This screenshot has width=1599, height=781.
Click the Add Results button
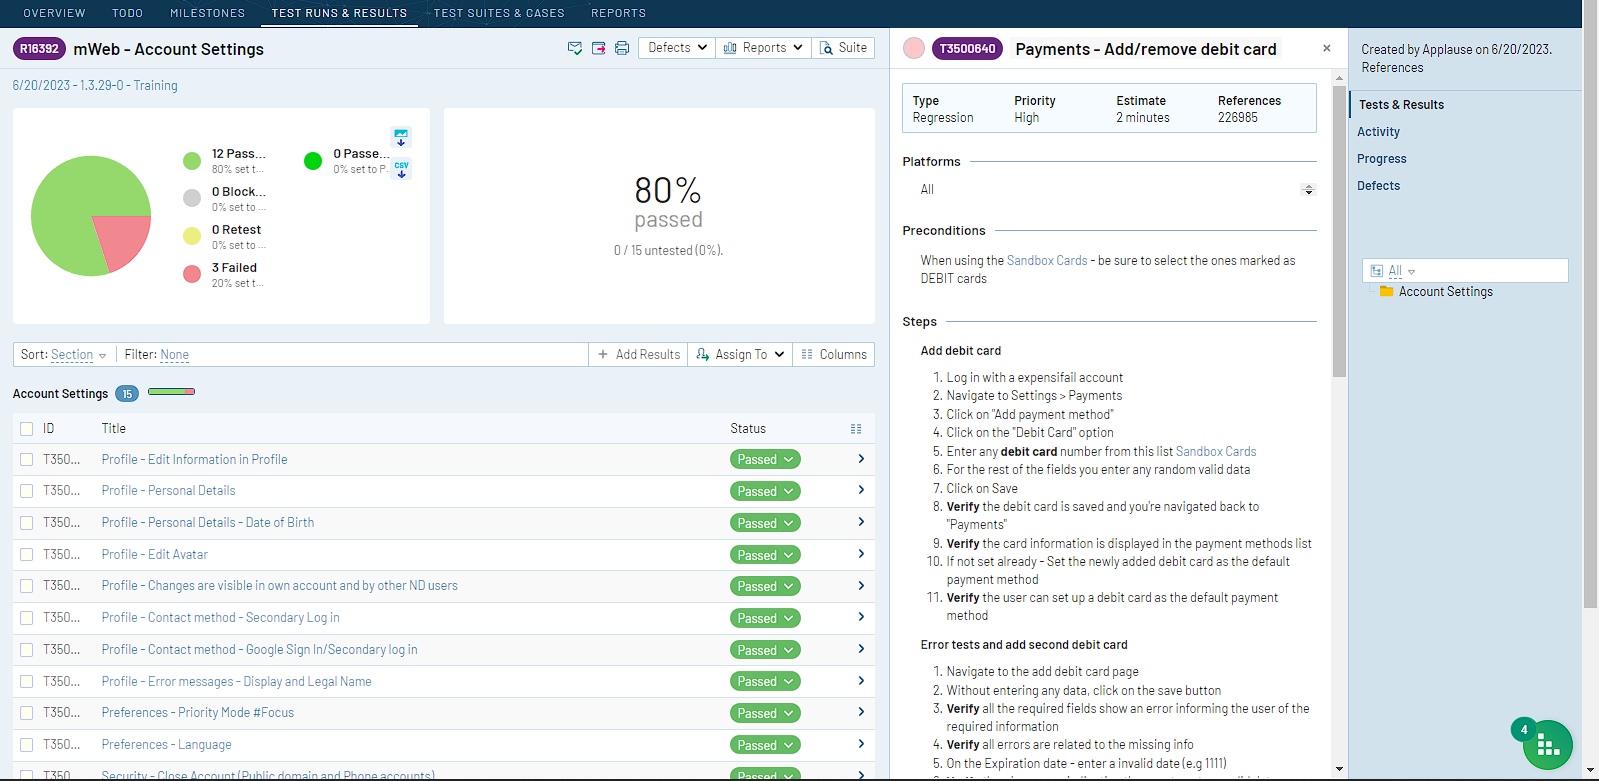pyautogui.click(x=638, y=355)
